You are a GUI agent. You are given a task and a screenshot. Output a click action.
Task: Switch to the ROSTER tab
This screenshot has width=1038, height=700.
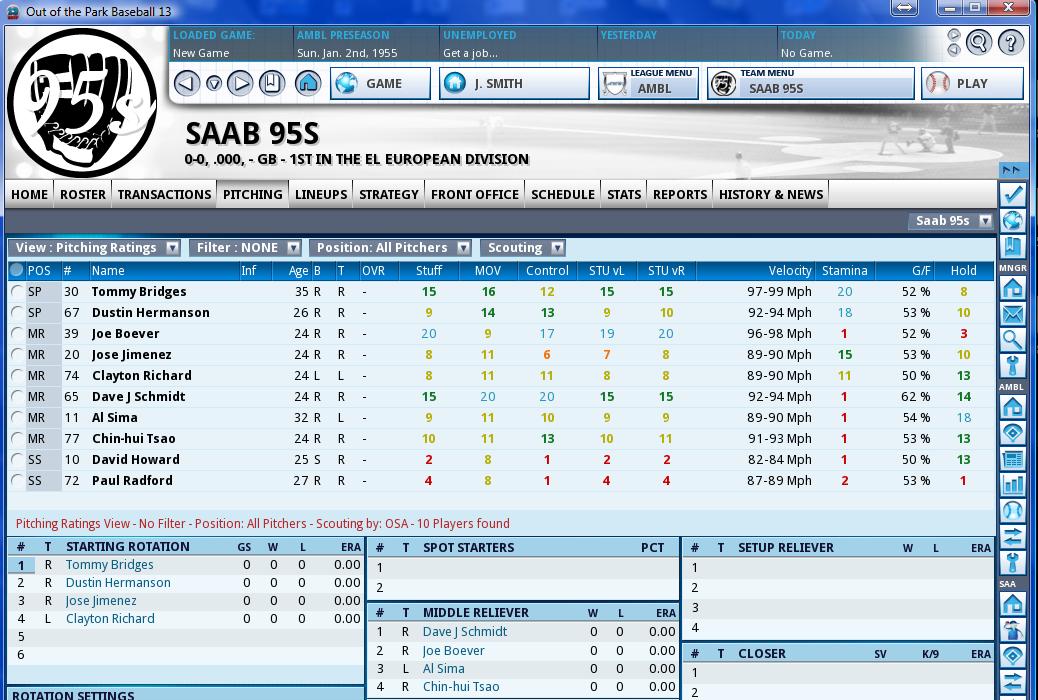(x=83, y=194)
